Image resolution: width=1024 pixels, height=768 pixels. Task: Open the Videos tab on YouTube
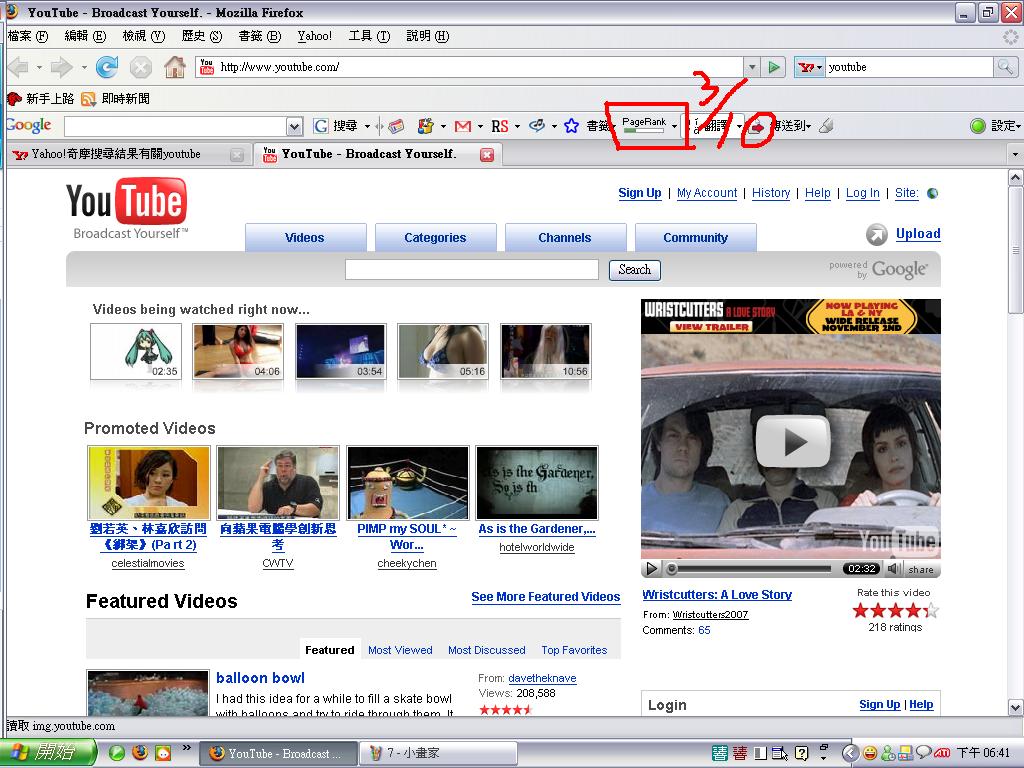tap(305, 238)
